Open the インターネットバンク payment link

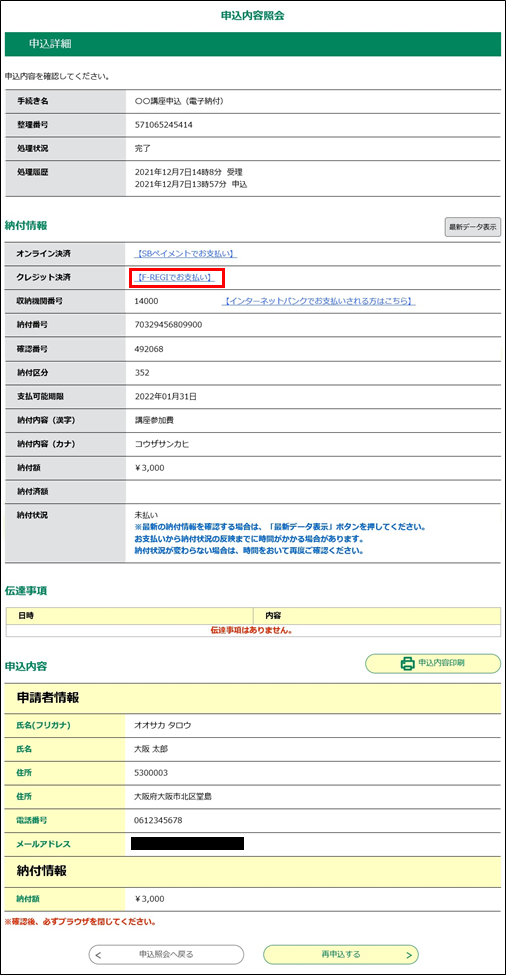(318, 301)
